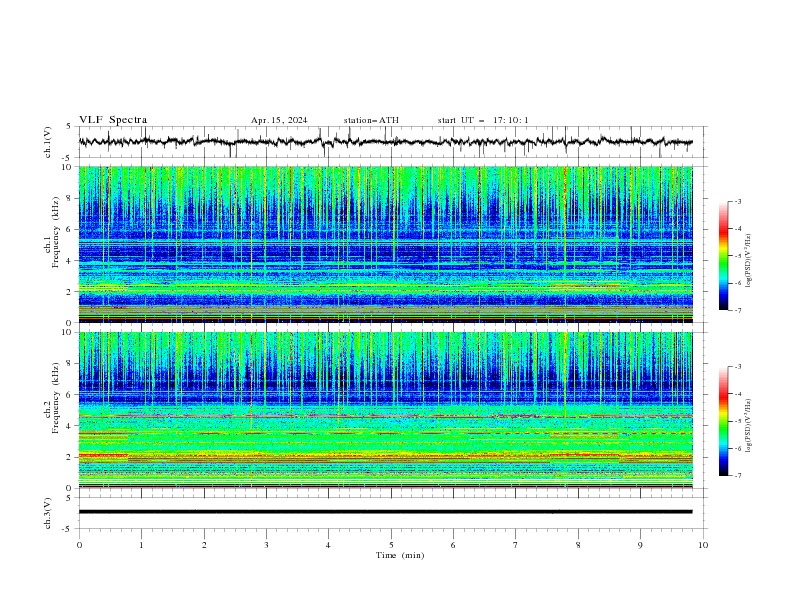Click the 'VLF Spectra' title text

(x=113, y=120)
